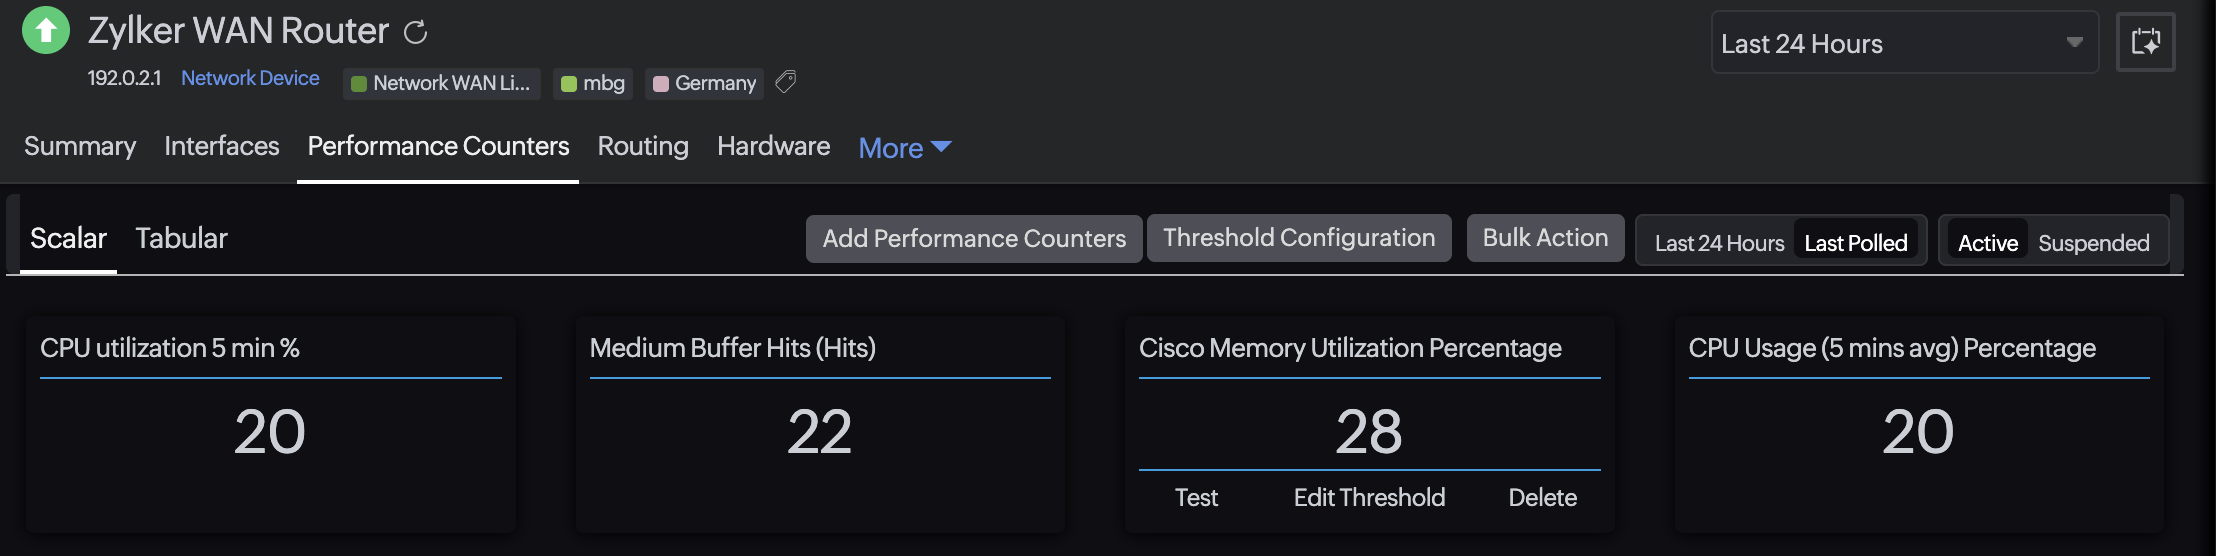Click the green Network WAN Li... tag
Viewport: 2216px width, 556px height.
[441, 83]
